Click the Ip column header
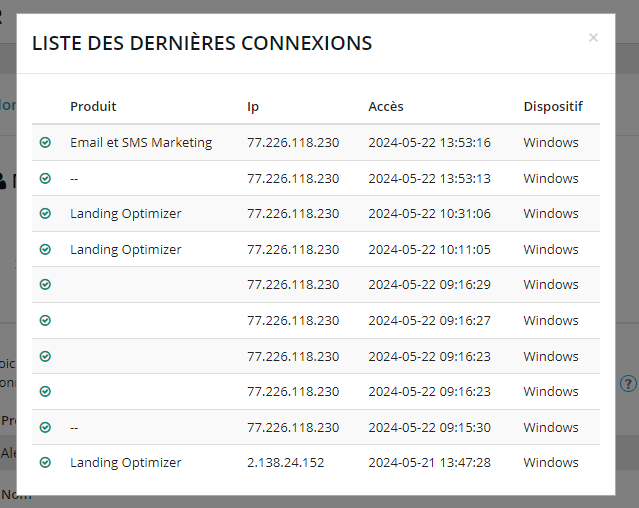 point(253,106)
